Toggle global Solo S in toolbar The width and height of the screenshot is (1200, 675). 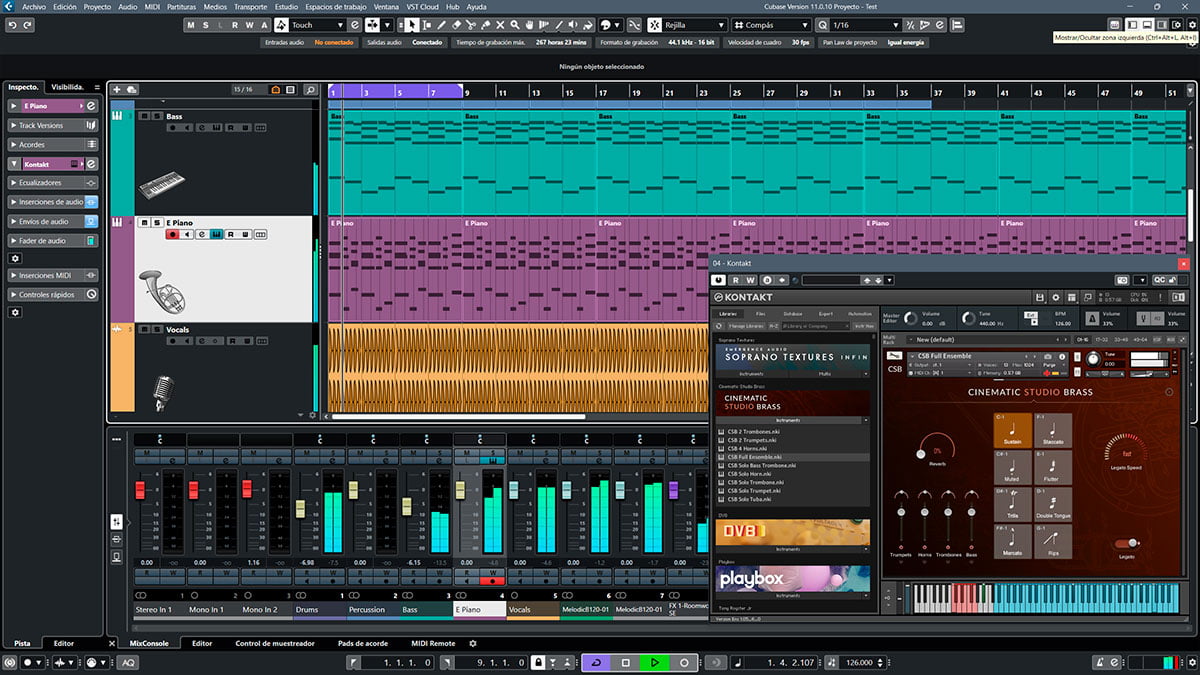(206, 24)
